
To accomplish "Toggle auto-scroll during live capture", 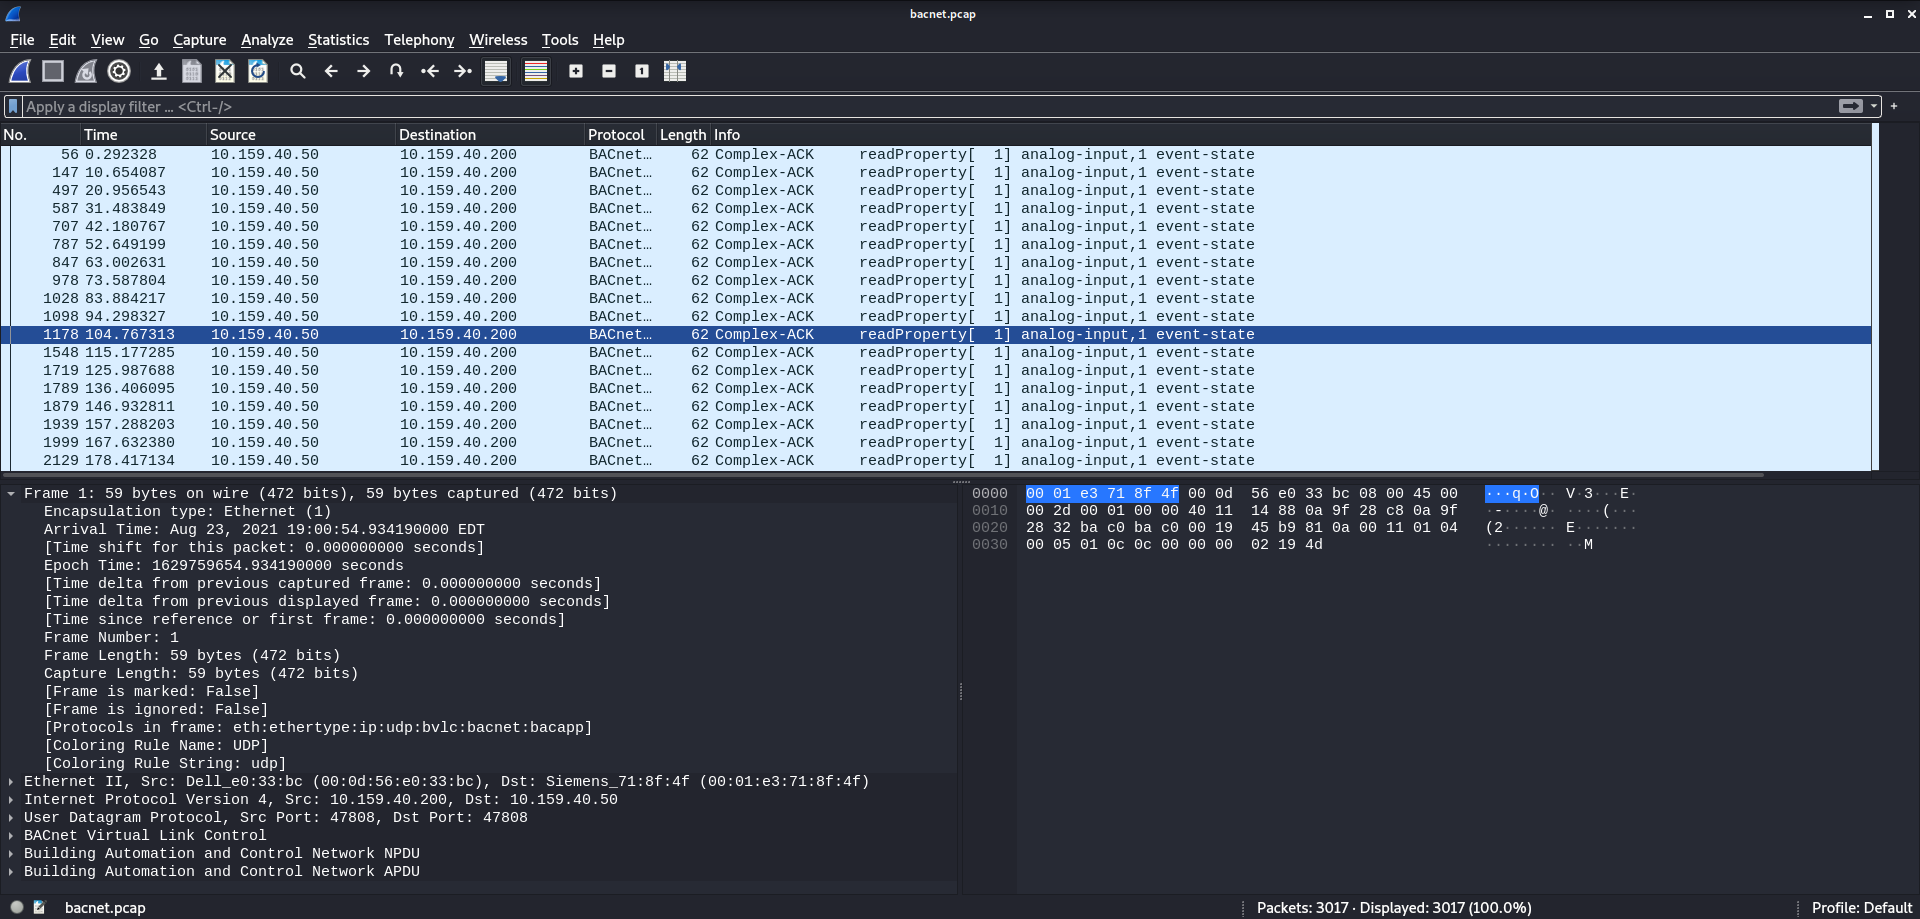I will pos(496,71).
